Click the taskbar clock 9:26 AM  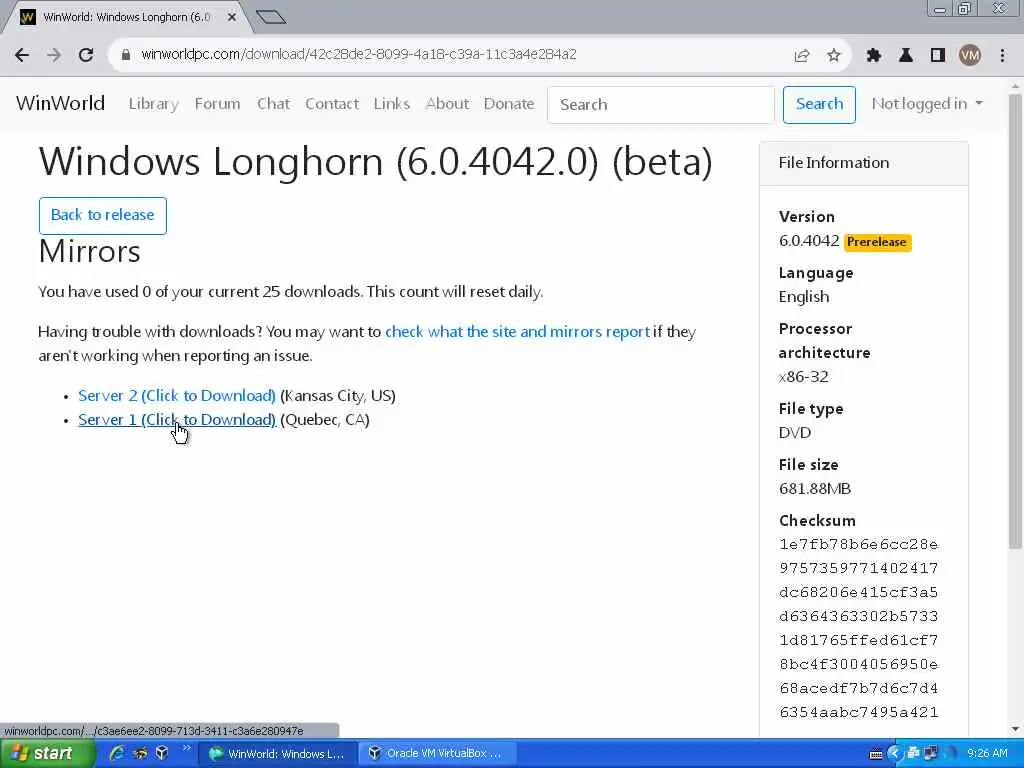987,754
